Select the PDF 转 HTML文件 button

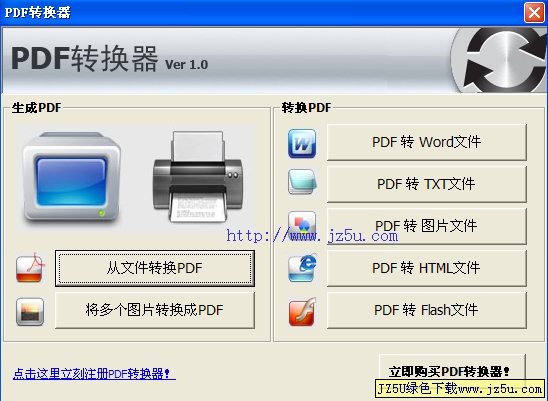tap(426, 268)
